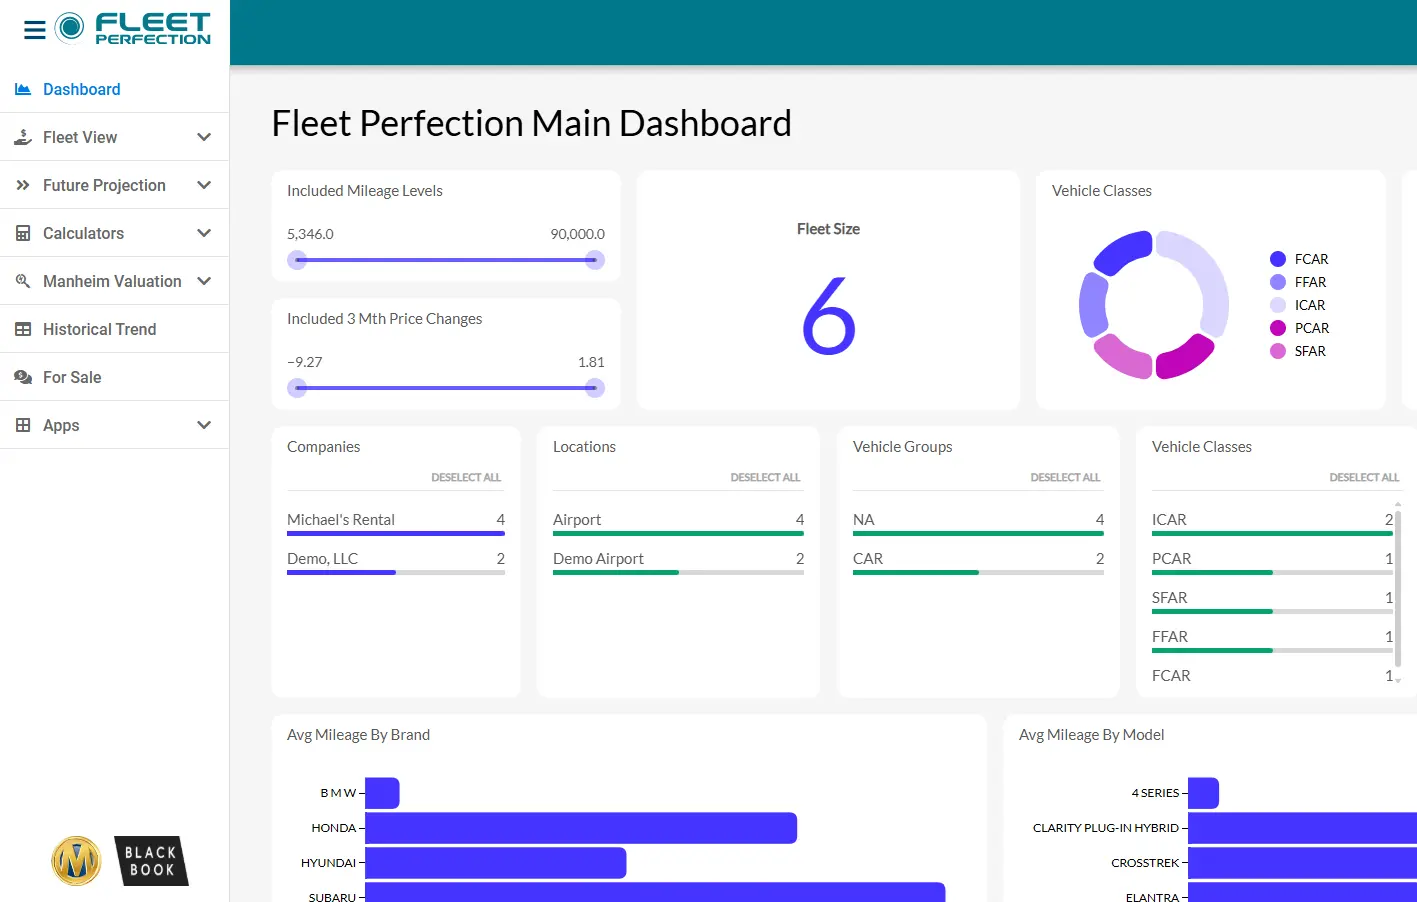Click the For Sale coins icon
Viewport: 1417px width, 902px height.
[23, 377]
